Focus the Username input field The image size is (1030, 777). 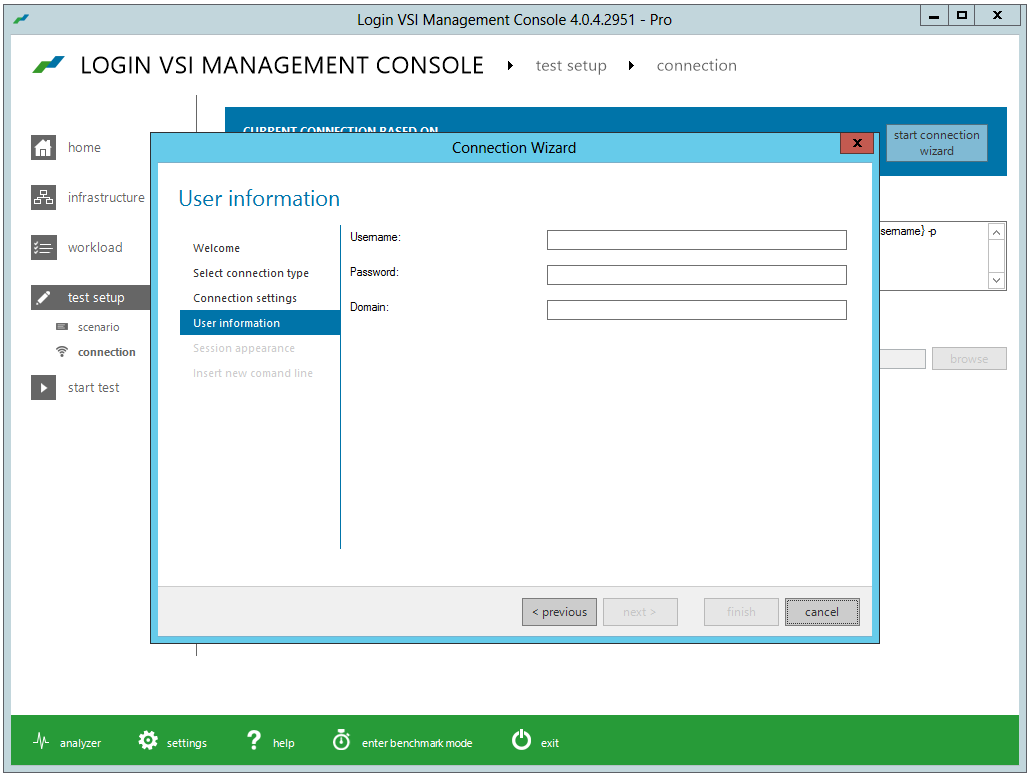(x=696, y=240)
